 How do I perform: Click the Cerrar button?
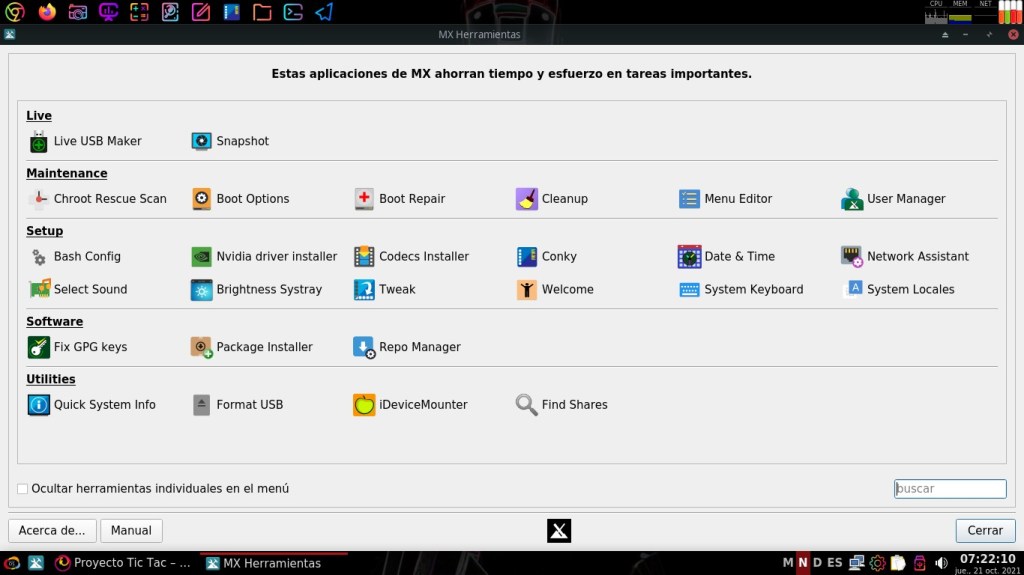click(x=985, y=530)
